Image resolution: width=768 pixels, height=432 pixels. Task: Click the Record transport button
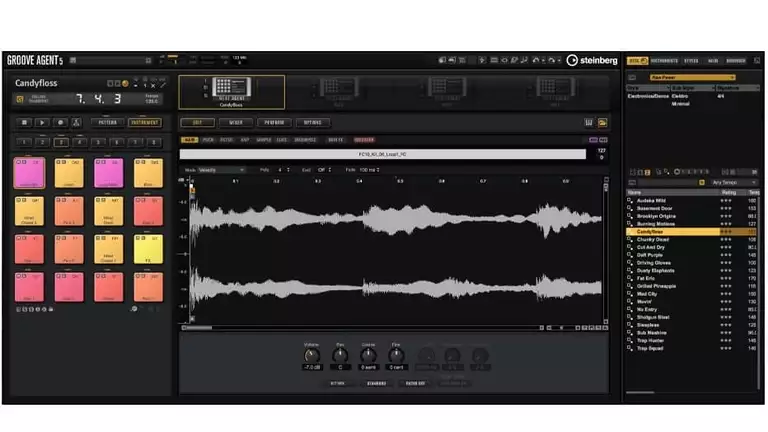click(x=58, y=122)
